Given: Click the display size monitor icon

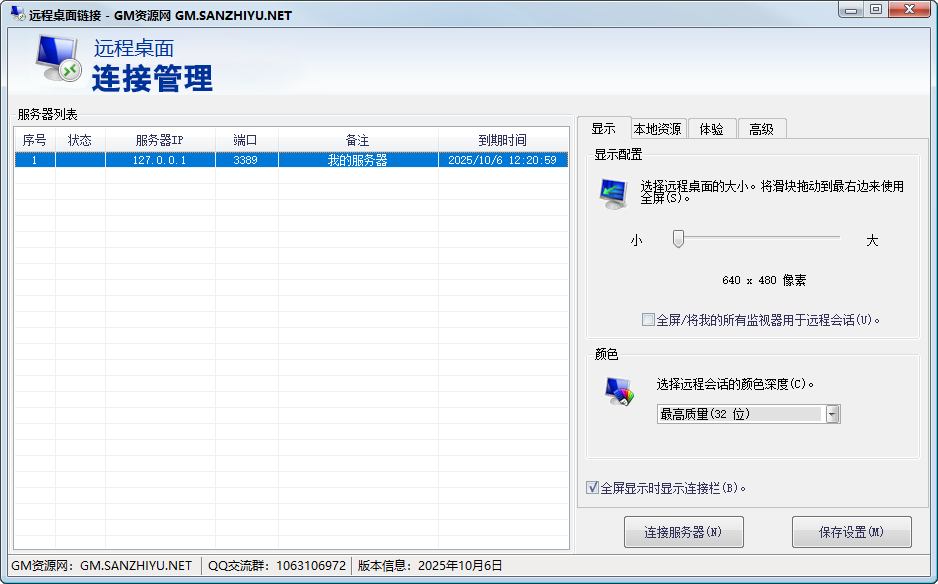Looking at the screenshot, I should [613, 193].
